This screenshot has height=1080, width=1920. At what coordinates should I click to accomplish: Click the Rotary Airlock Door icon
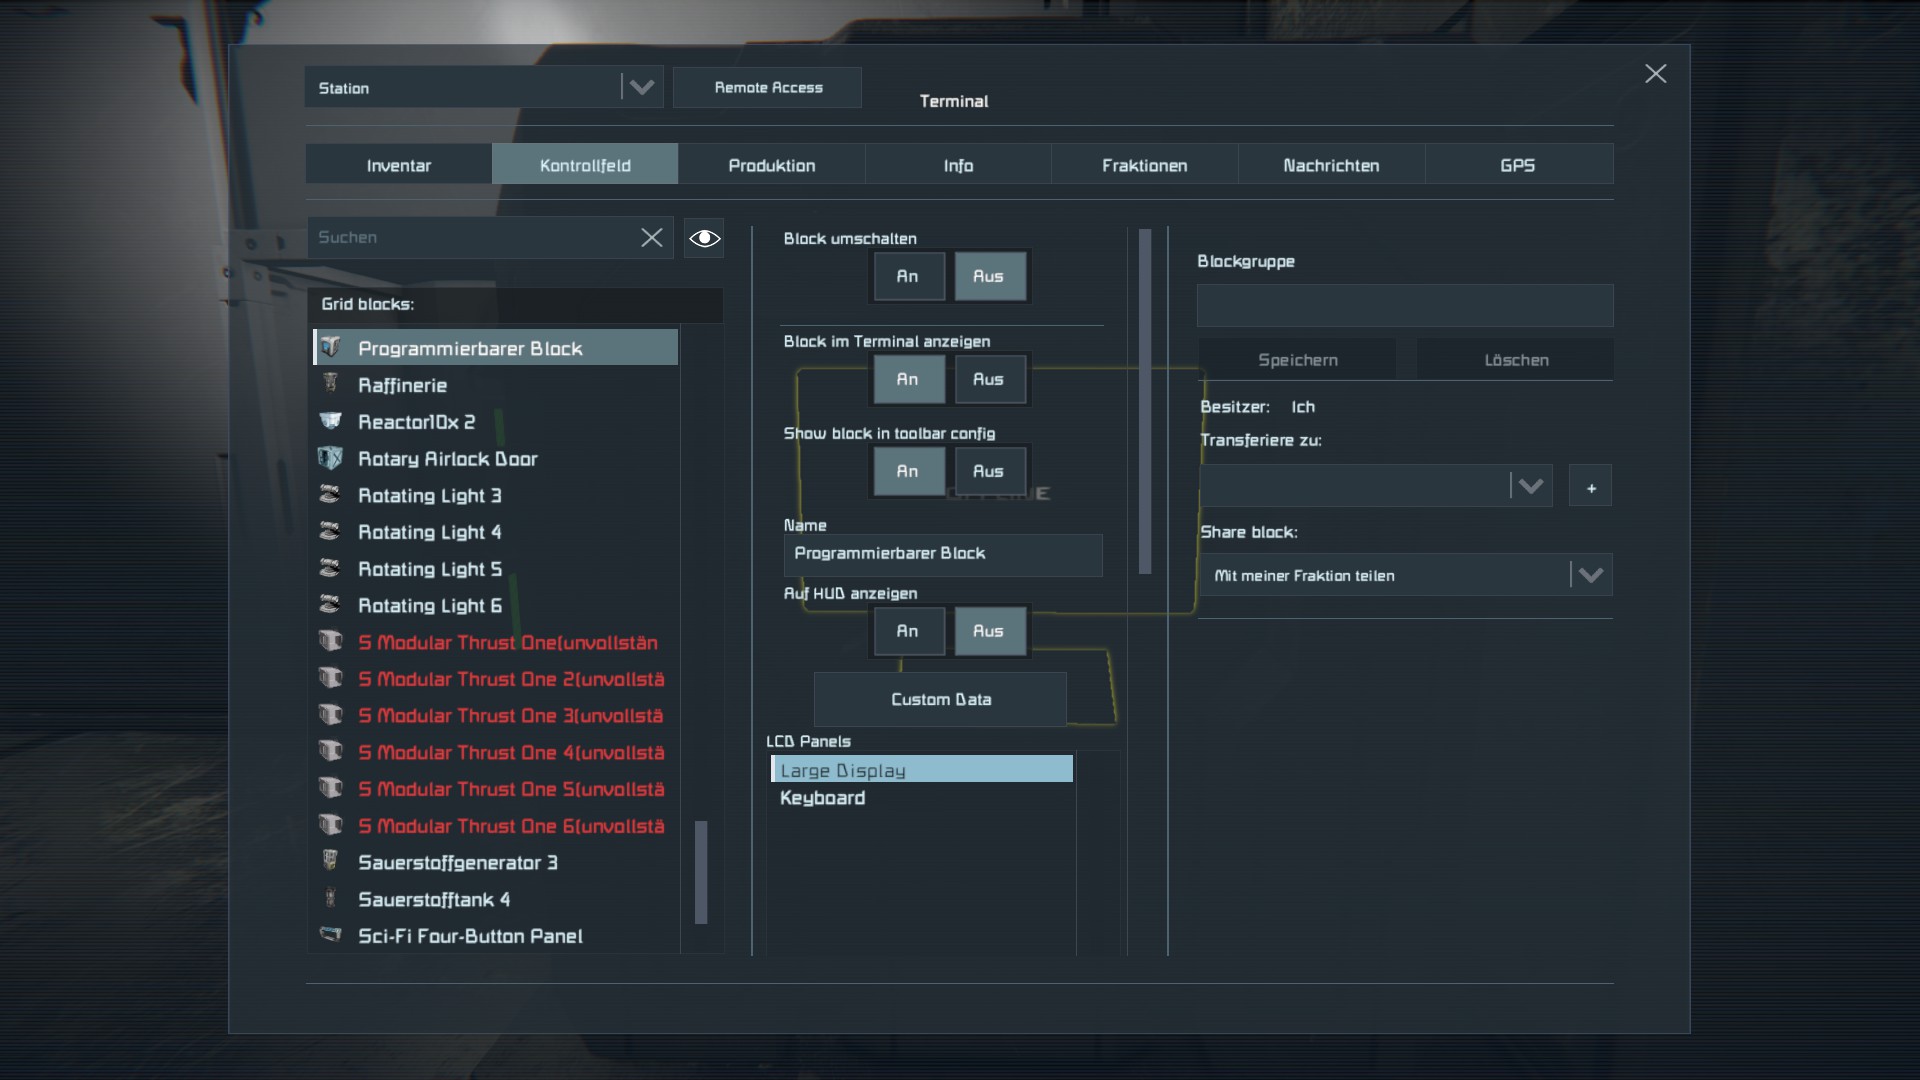331,458
